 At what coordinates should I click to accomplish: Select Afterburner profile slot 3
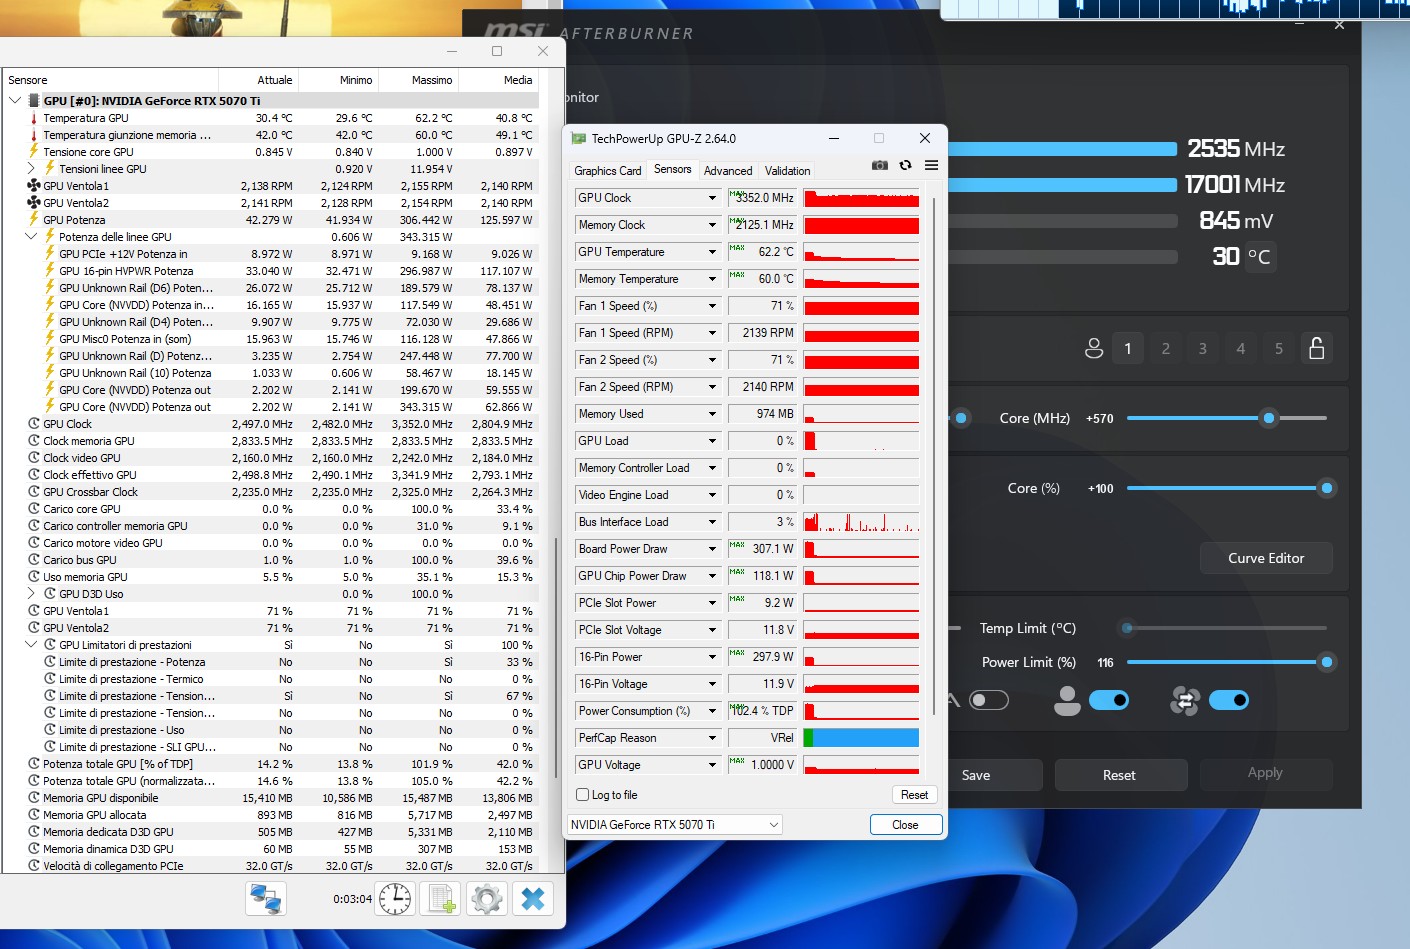1203,348
